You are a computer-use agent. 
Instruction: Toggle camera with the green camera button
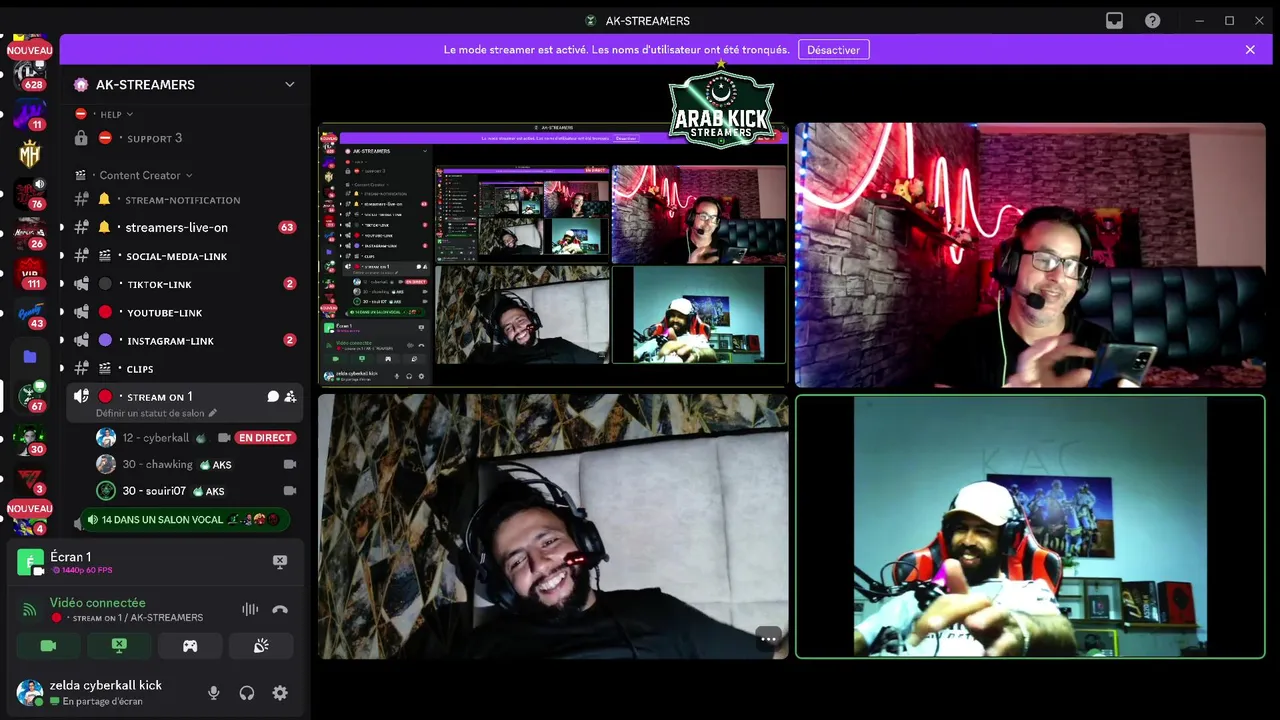[x=48, y=646]
